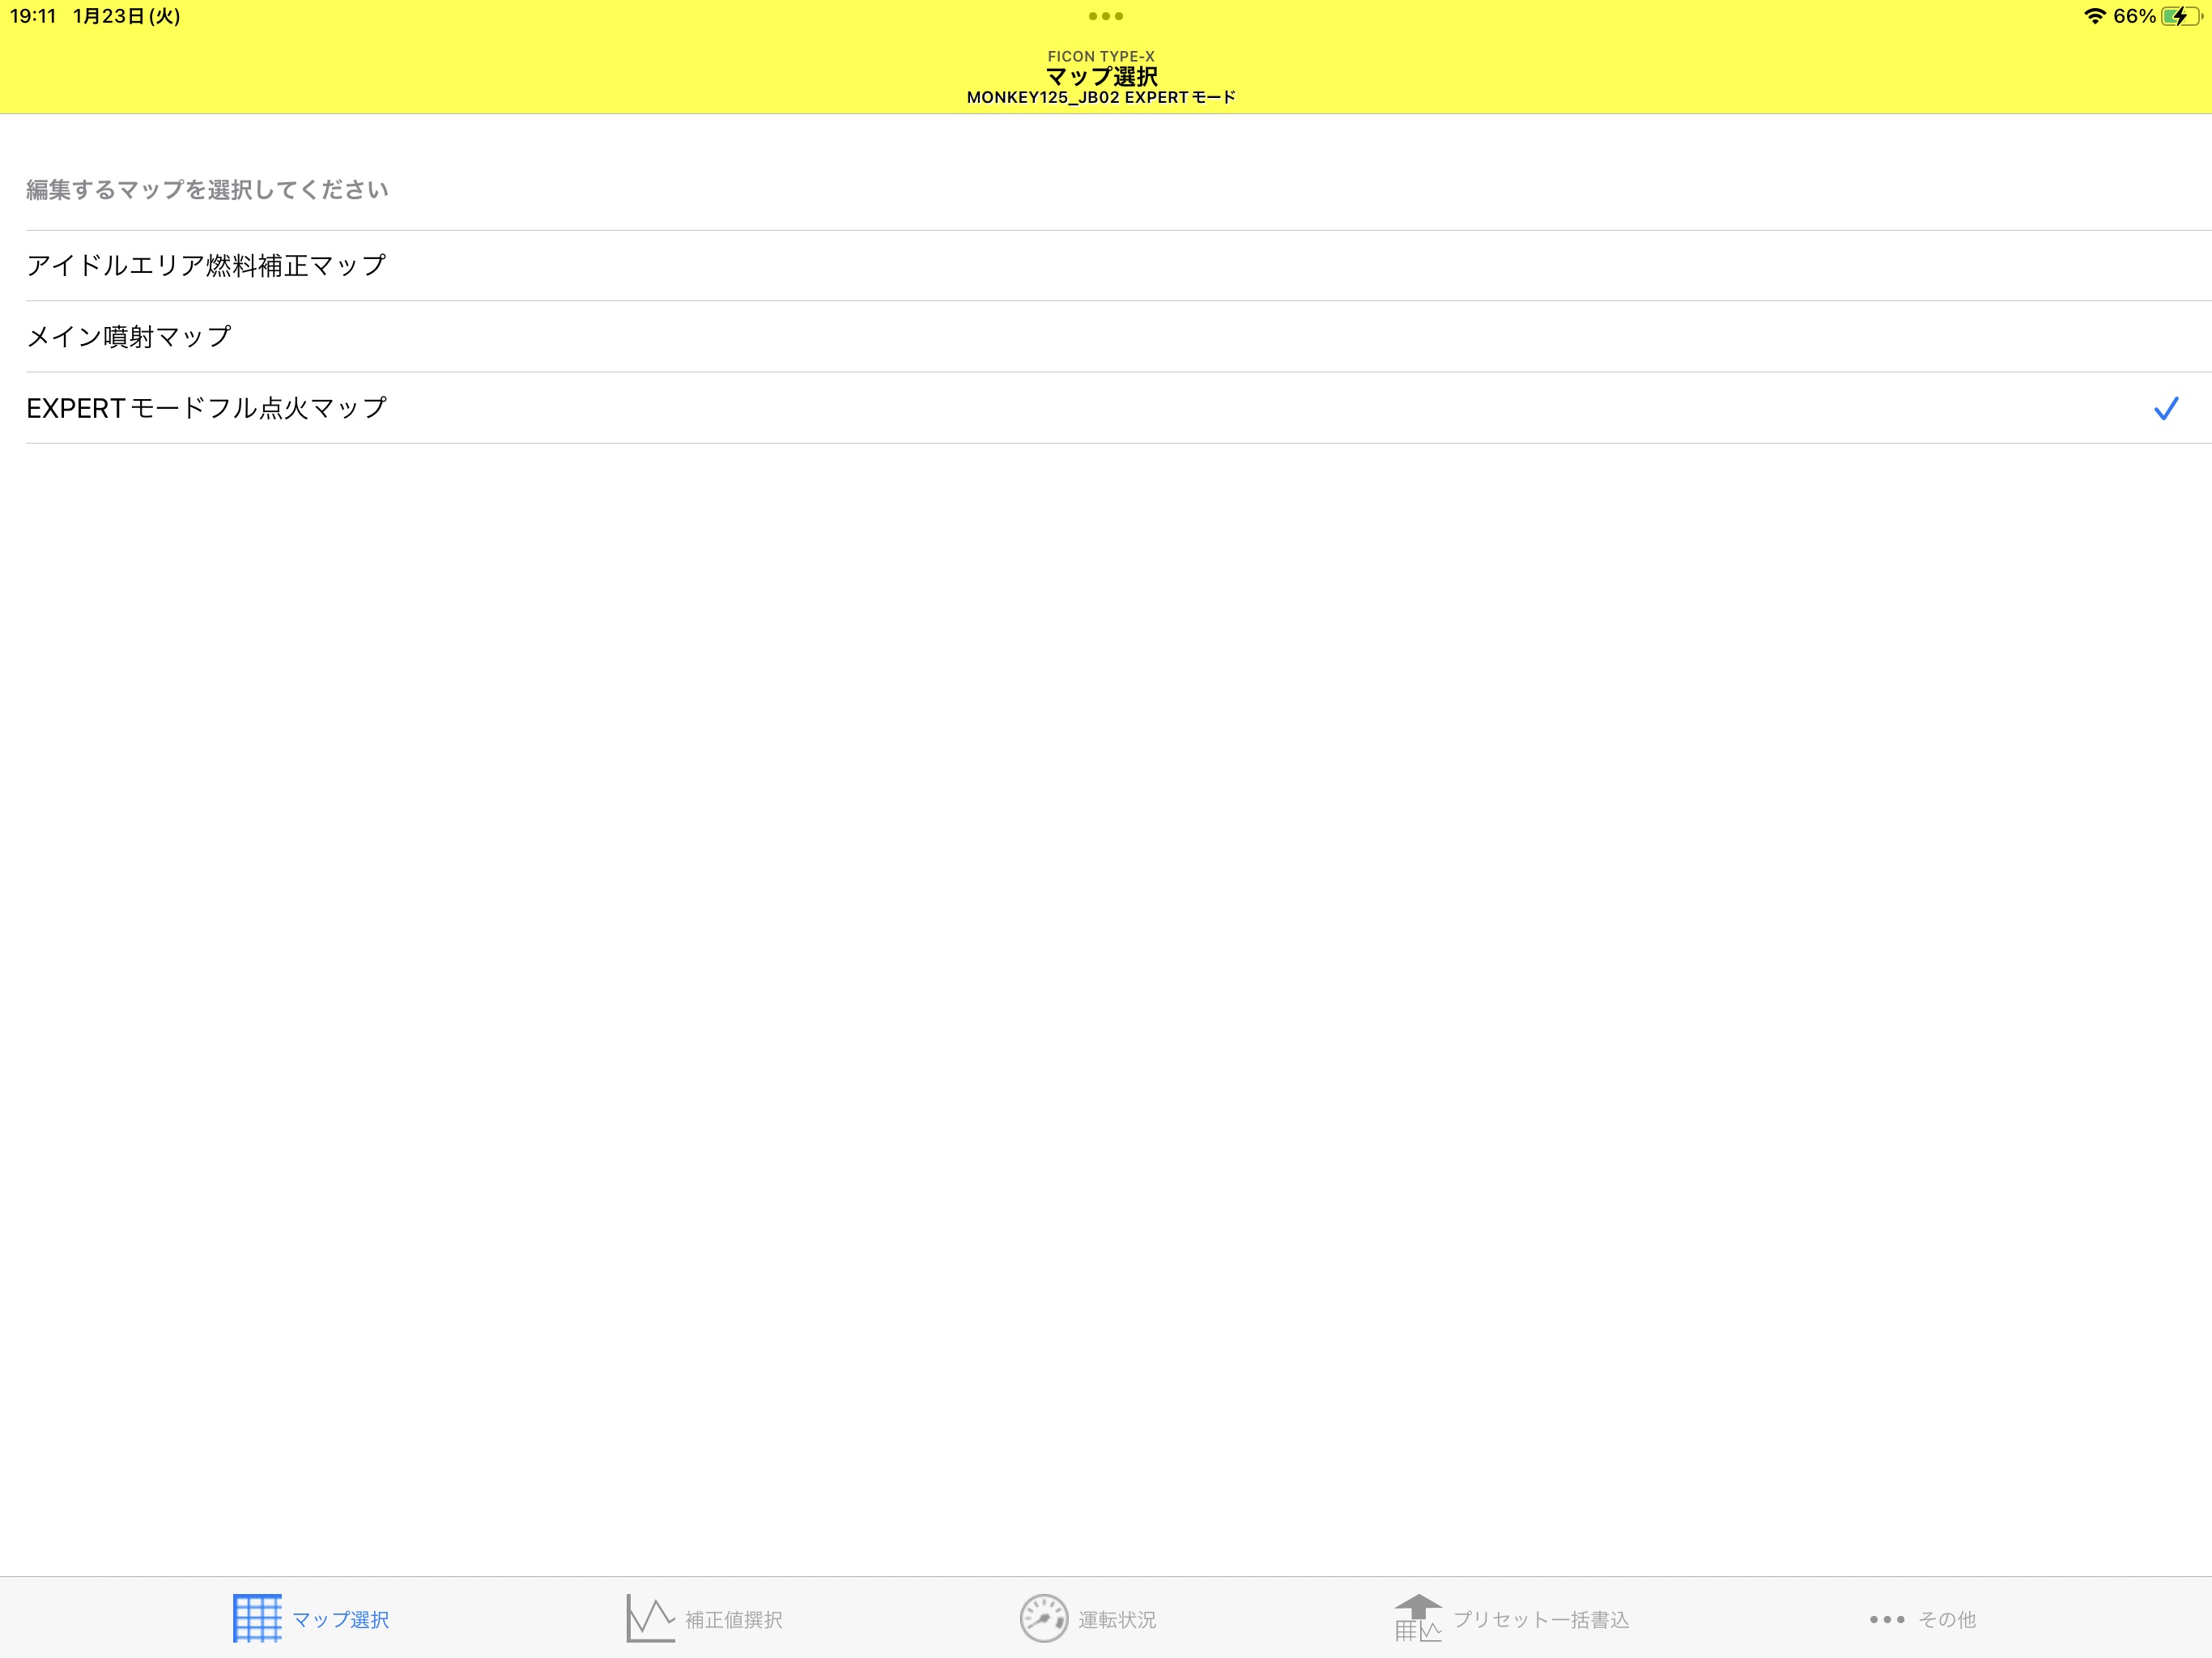Tap the 66% battery percentage
2212x1658 pixels.
(x=2134, y=16)
